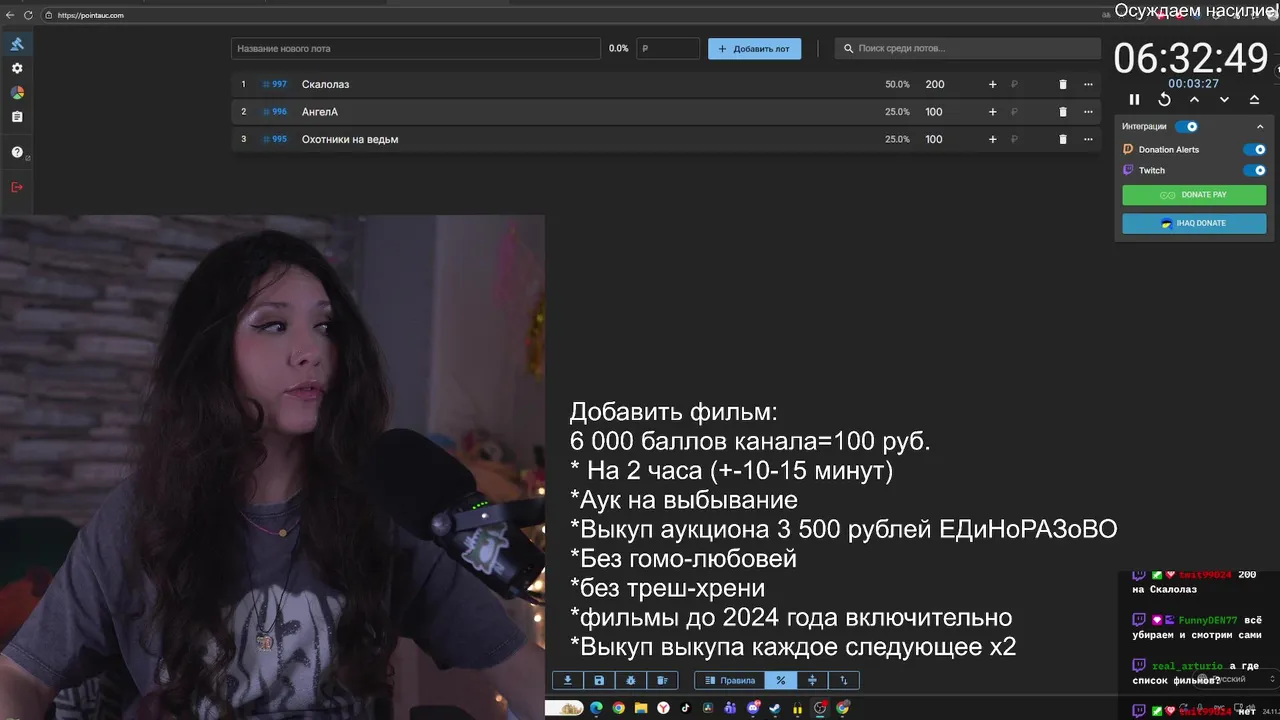Screen dimensions: 1280x720
Task: Open the Правила rules button
Action: [x=730, y=680]
